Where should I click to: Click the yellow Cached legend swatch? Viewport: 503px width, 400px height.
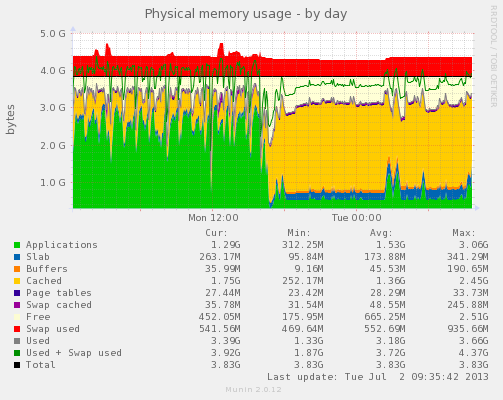pyautogui.click(x=17, y=281)
